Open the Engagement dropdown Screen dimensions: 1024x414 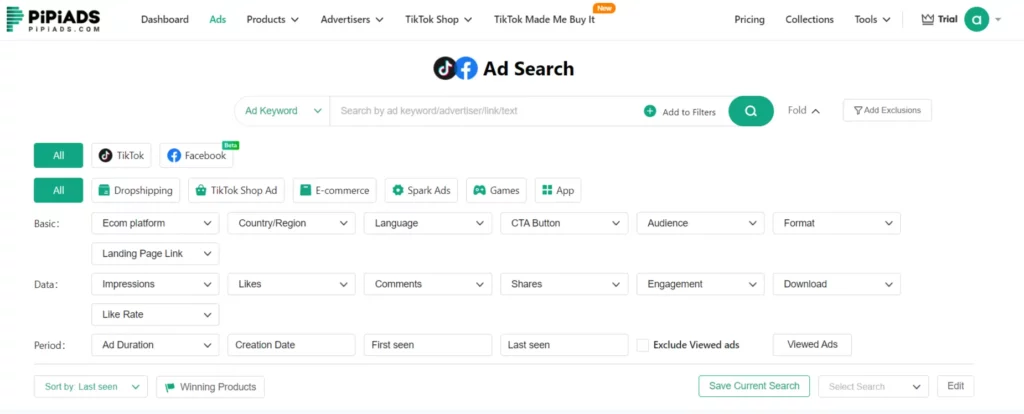[x=701, y=284]
